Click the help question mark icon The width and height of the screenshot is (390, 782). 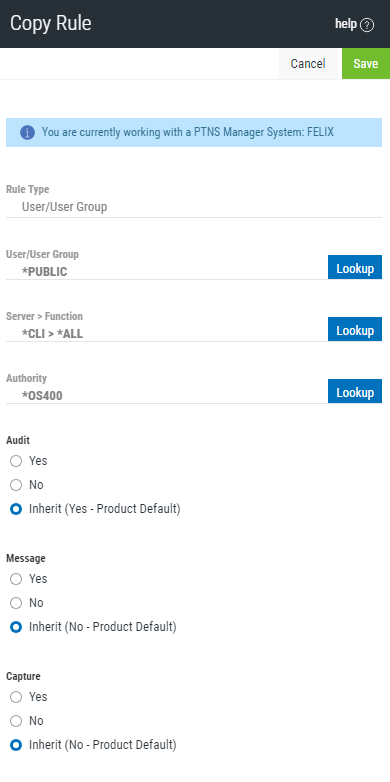click(367, 24)
